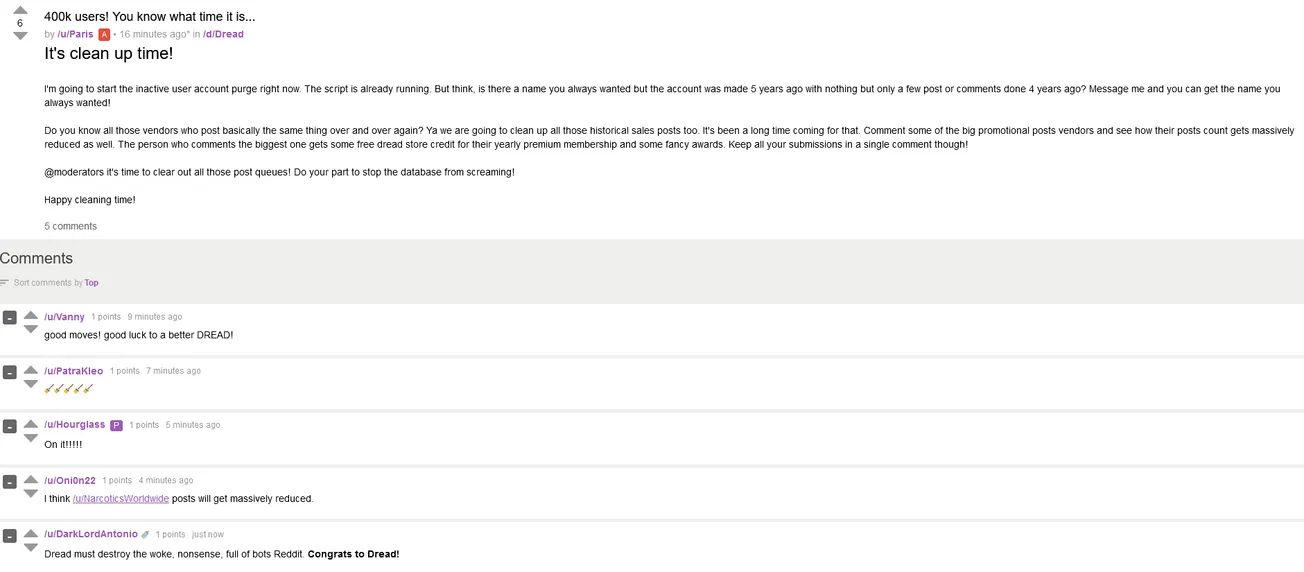The height and width of the screenshot is (572, 1304).
Task: Click the admin badge next to Paris
Action: tap(104, 34)
